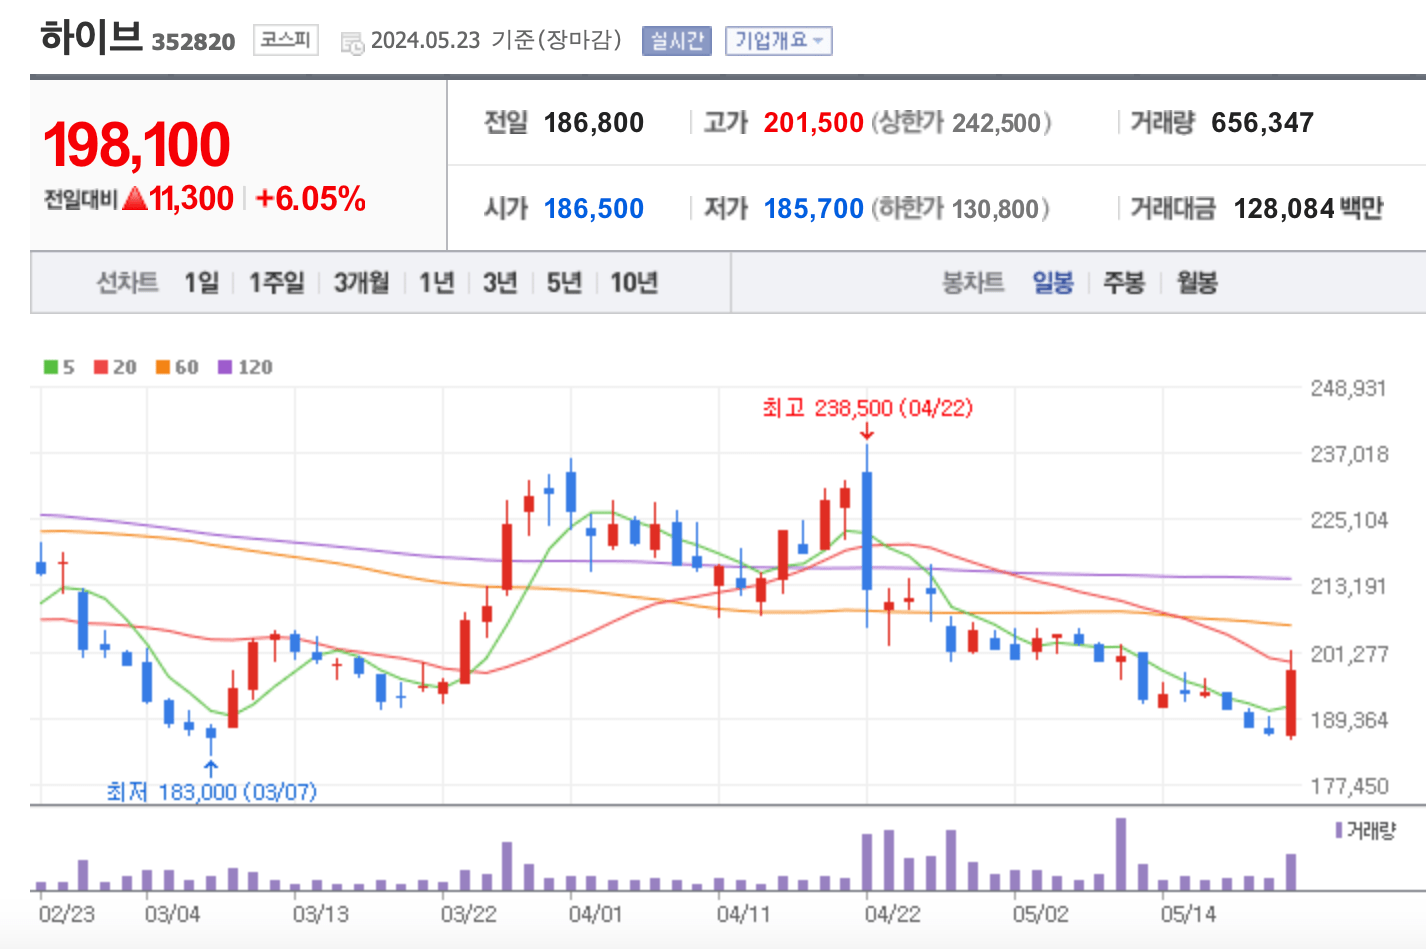Click the opening price value 186,500
The image size is (1426, 949).
[594, 209]
